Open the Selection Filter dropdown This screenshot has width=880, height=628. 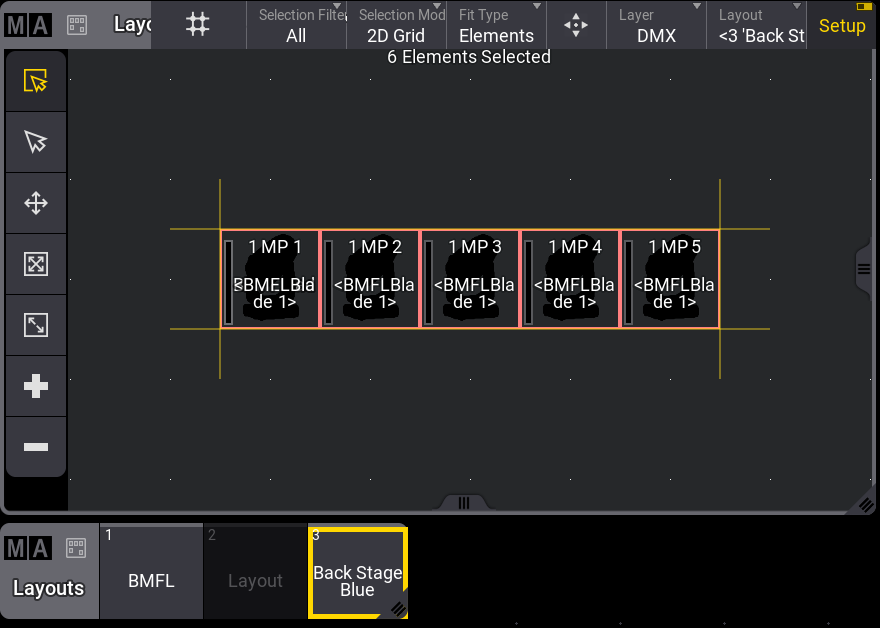coord(296,25)
